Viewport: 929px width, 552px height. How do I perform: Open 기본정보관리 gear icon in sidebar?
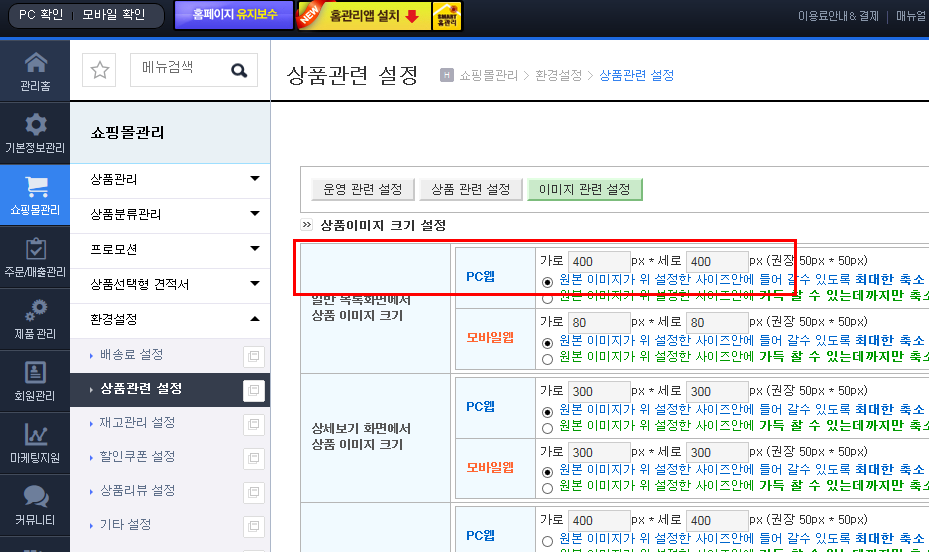[x=36, y=124]
